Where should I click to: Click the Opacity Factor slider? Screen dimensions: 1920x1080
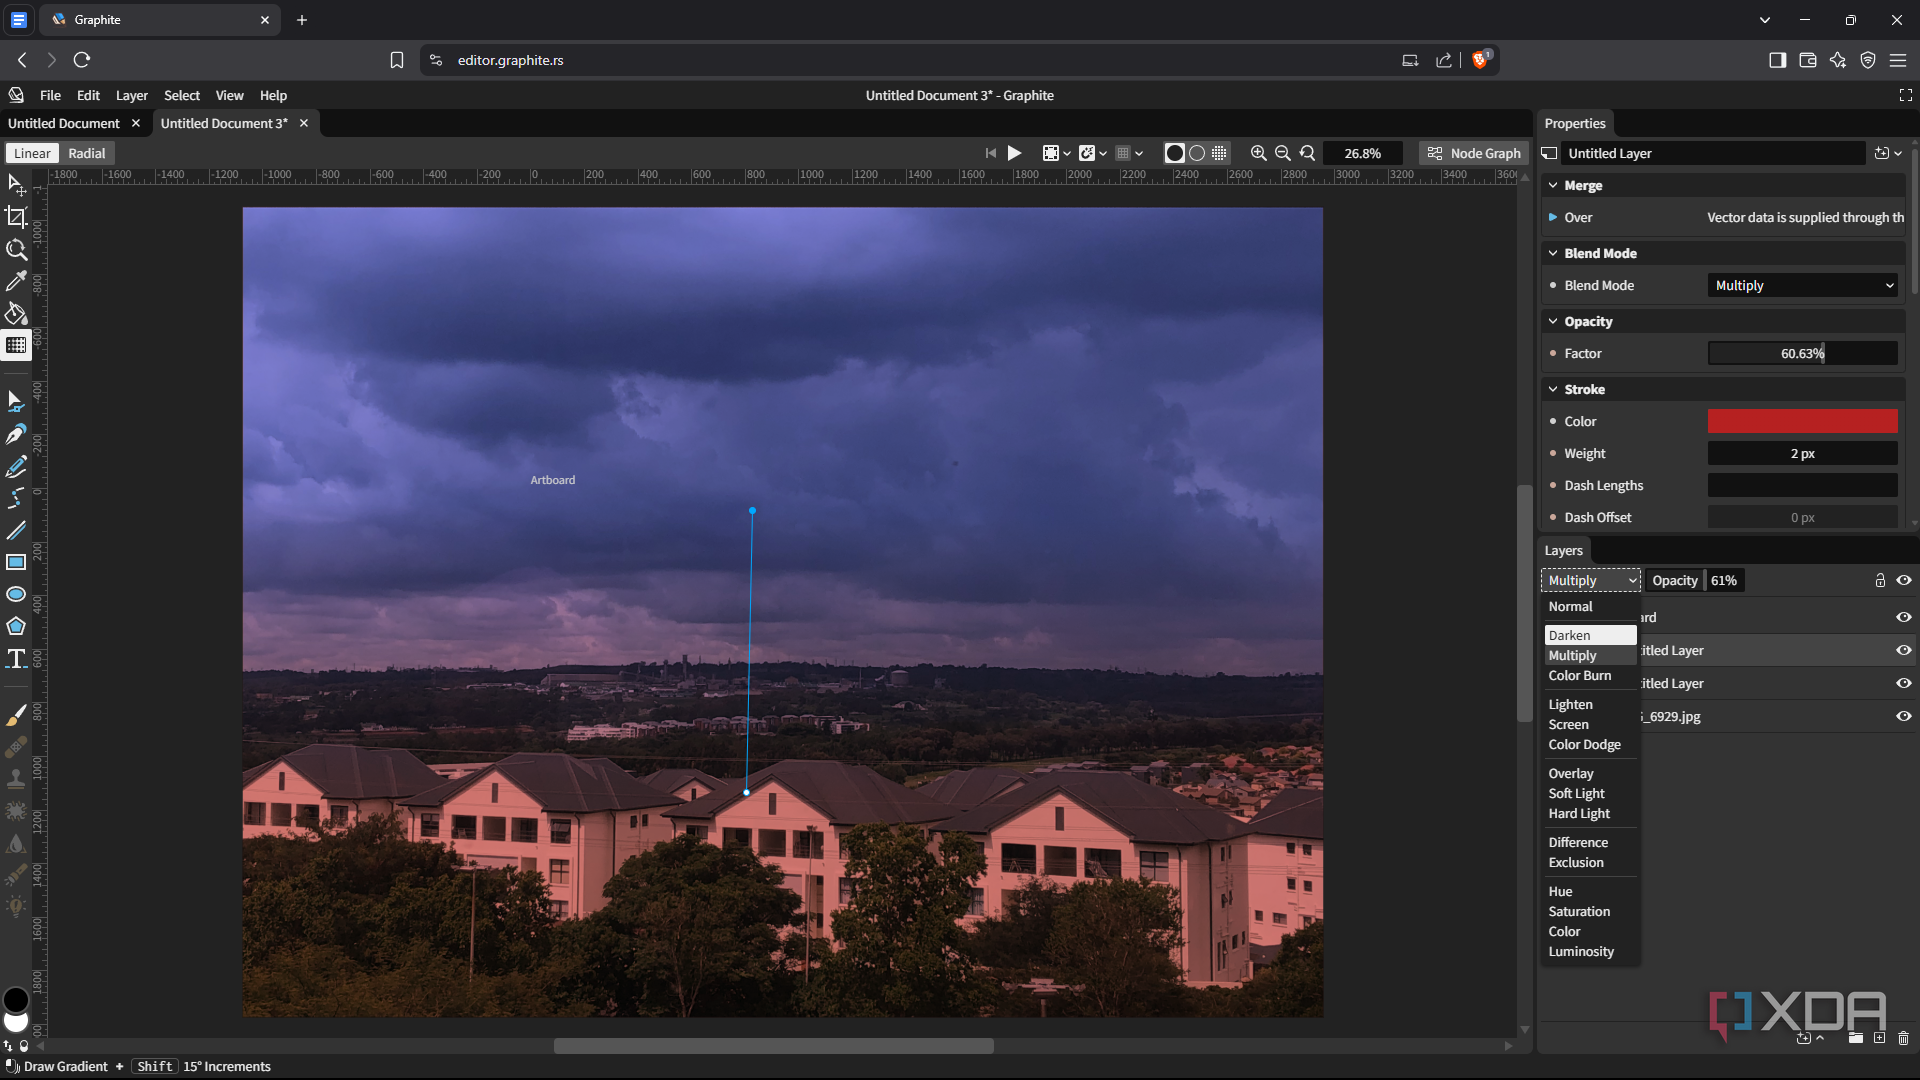(1802, 353)
